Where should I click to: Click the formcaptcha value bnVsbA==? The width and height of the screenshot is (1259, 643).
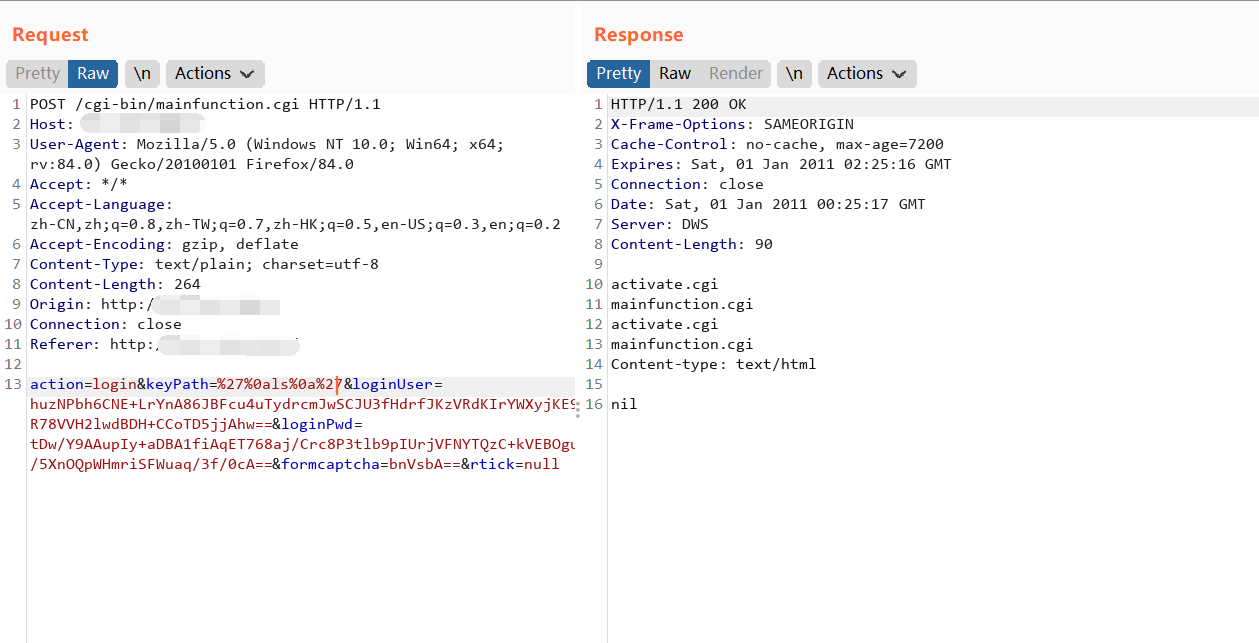coord(420,464)
